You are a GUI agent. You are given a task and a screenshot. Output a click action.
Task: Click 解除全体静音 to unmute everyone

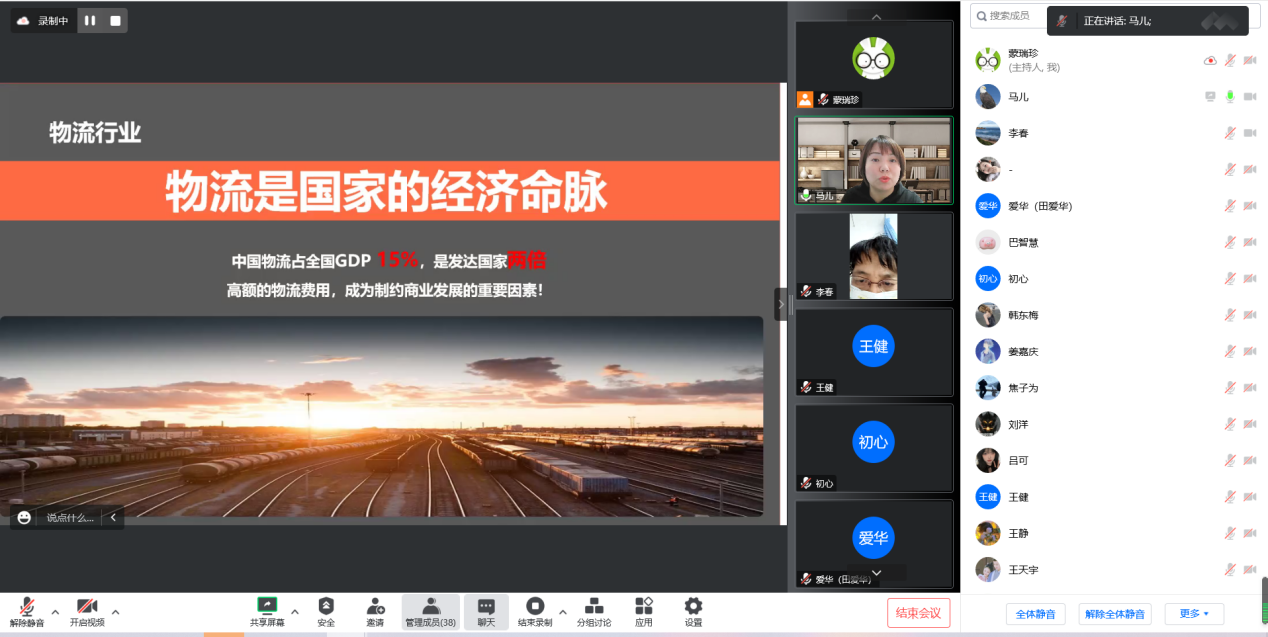coord(1115,614)
